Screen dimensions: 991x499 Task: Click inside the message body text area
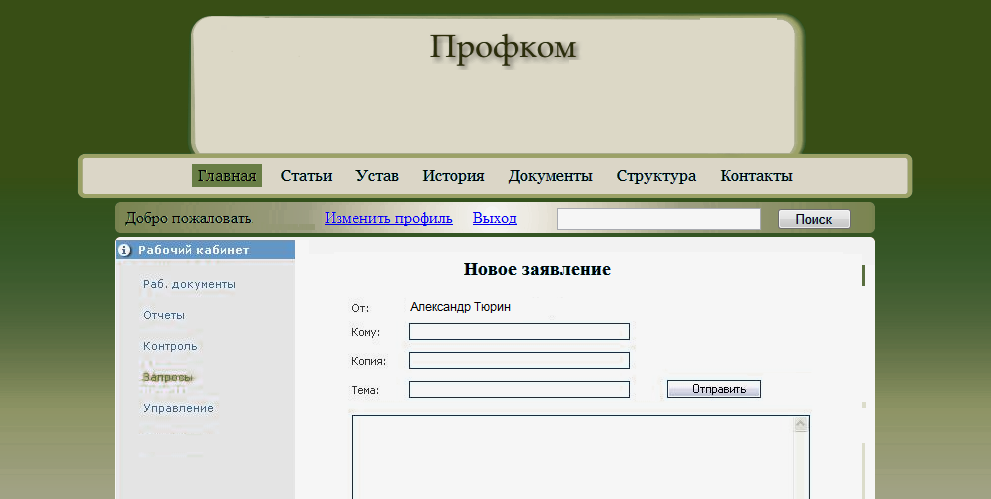pos(572,457)
